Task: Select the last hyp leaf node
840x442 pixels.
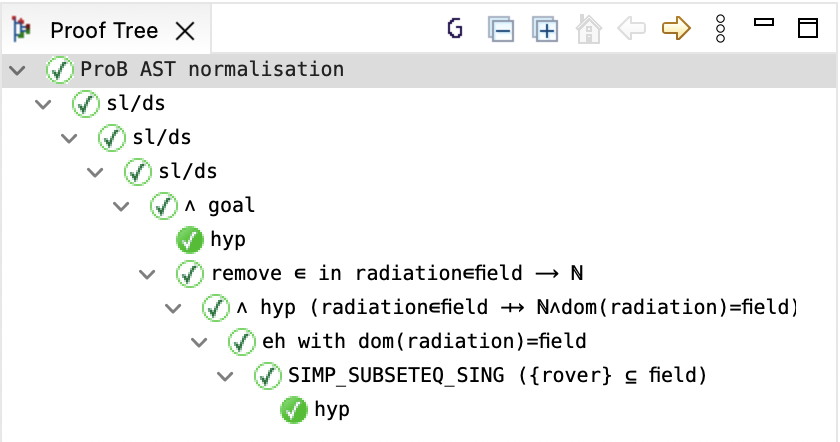Action: coord(331,410)
